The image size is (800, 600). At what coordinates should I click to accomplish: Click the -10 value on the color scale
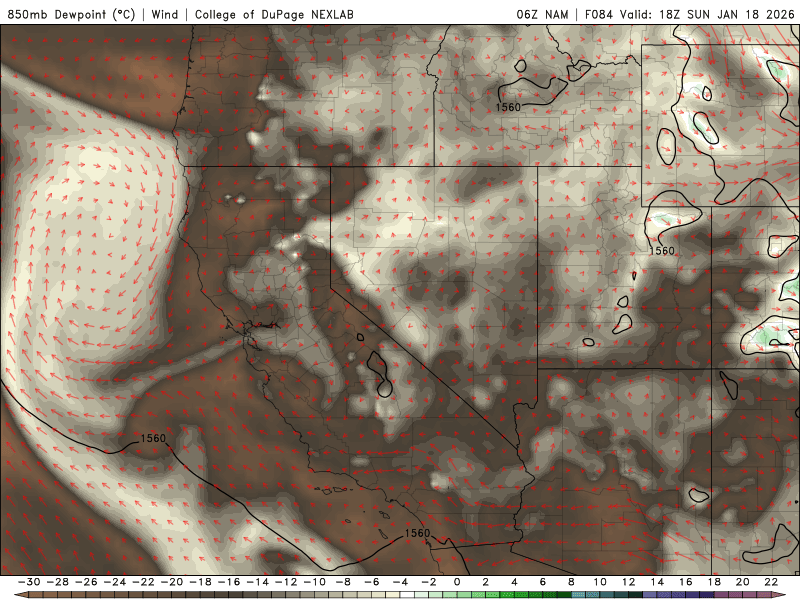315,582
